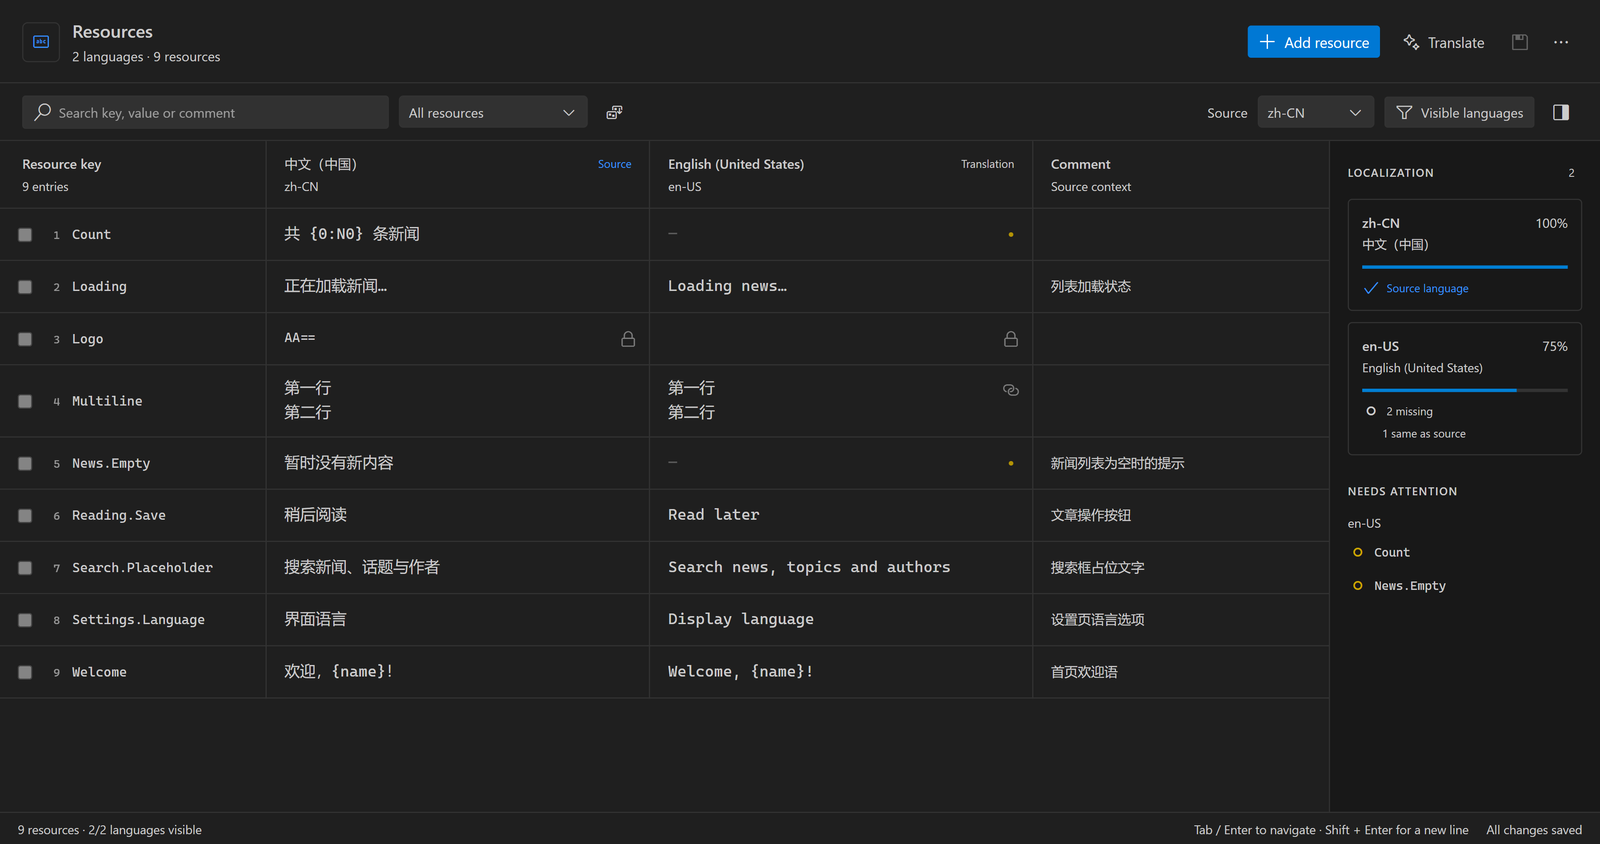Select the Reading.Save row checkbox
The width and height of the screenshot is (1600, 844).
click(25, 516)
